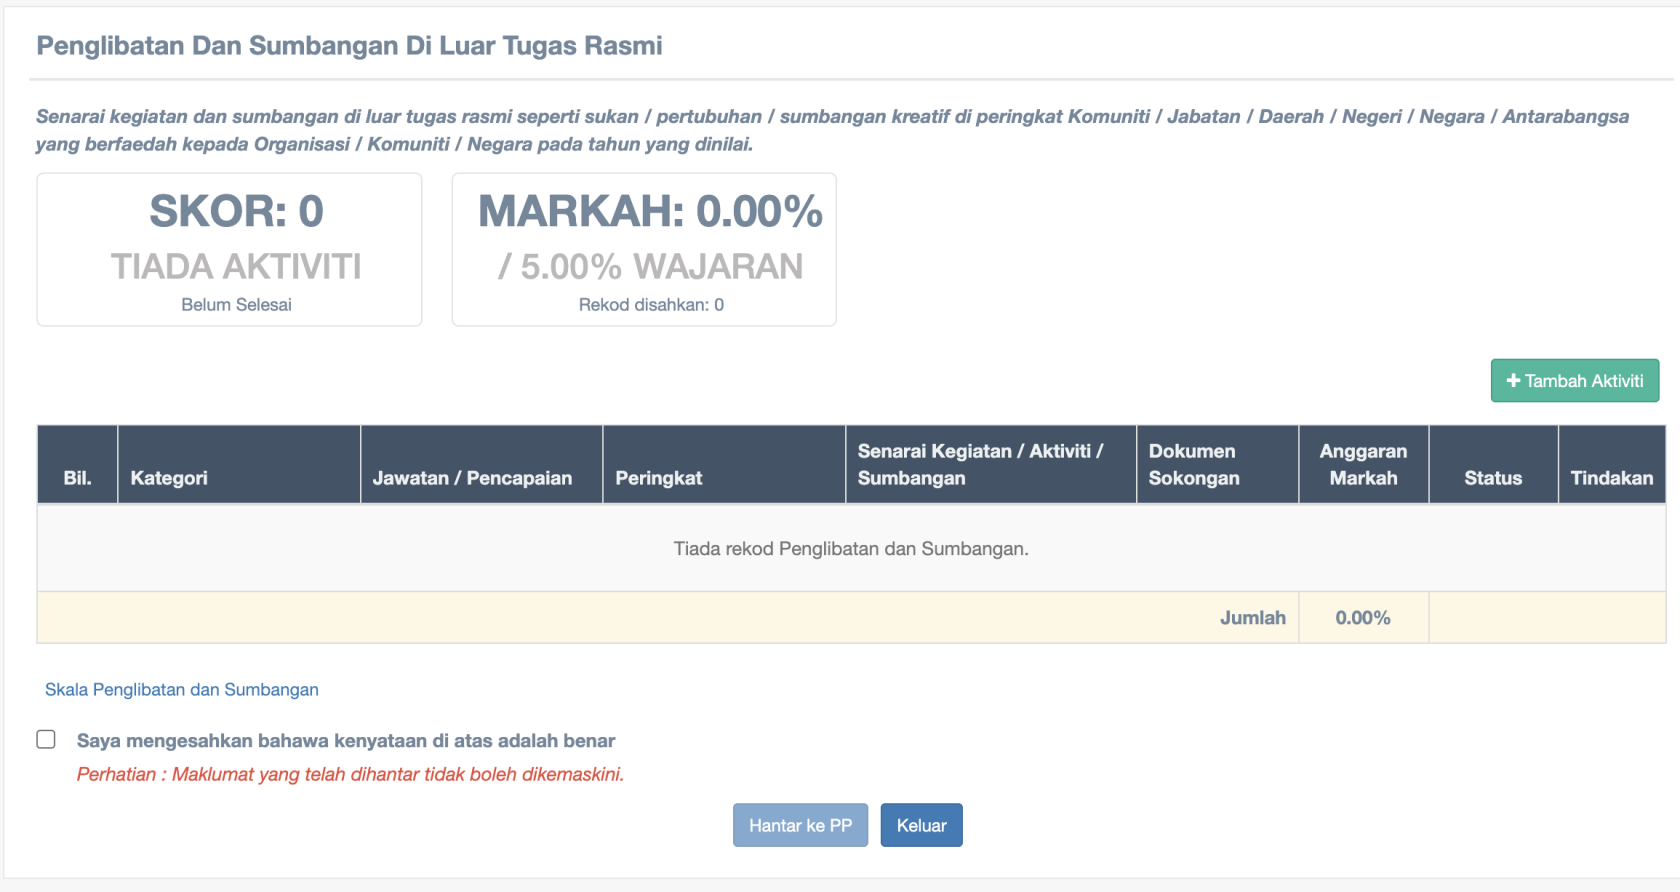Click the Penglibatan Dan Sumbangan page heading

pos(349,46)
